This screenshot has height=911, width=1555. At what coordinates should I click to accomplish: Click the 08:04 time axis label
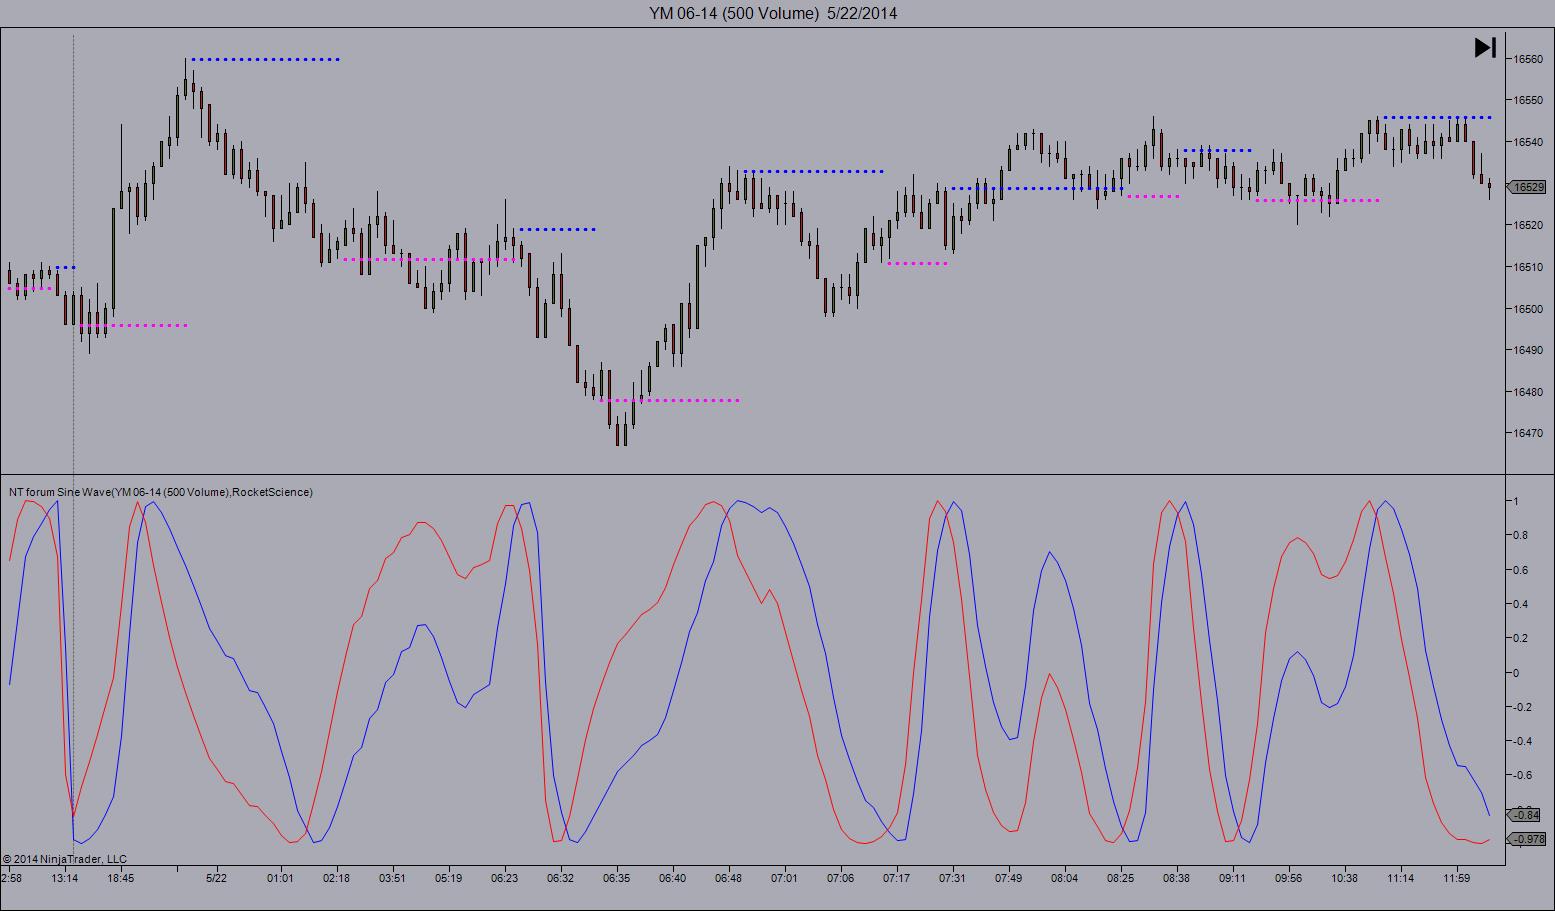coord(1064,879)
